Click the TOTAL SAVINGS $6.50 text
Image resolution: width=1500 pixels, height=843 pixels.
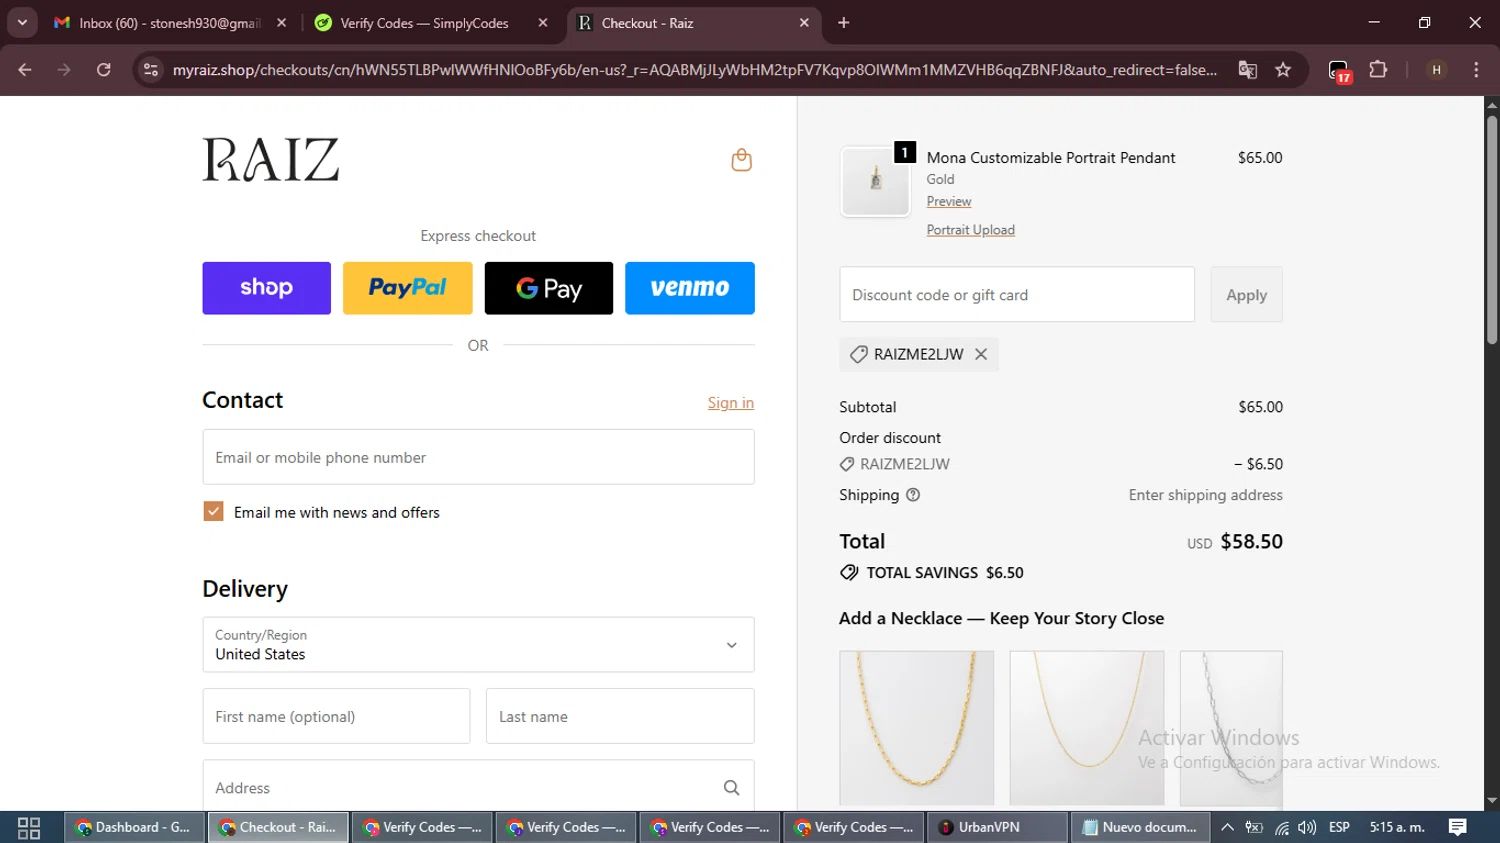(945, 573)
